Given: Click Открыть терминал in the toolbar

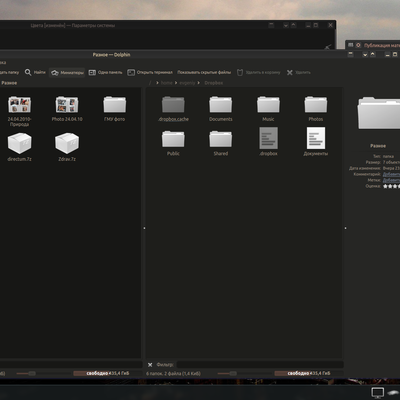Looking at the screenshot, I should pos(150,72).
